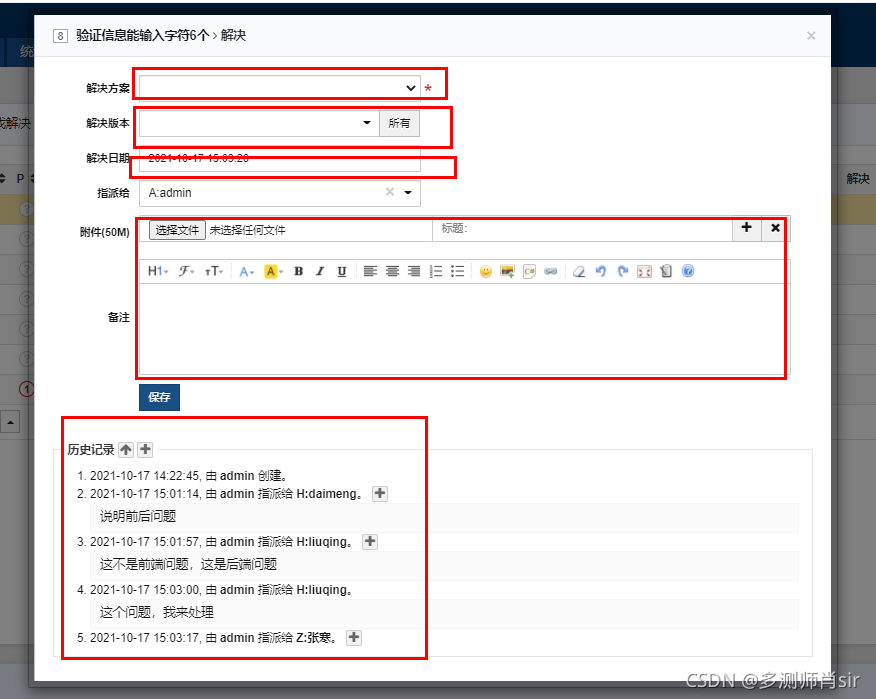Close the 解决 dialog
The height and width of the screenshot is (699, 876).
[811, 36]
